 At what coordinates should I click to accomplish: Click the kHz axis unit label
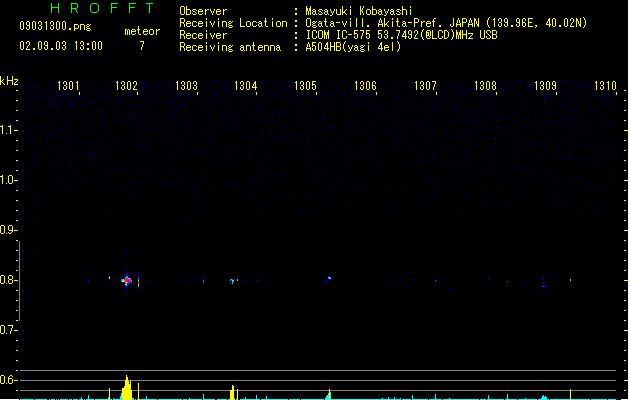(9, 81)
